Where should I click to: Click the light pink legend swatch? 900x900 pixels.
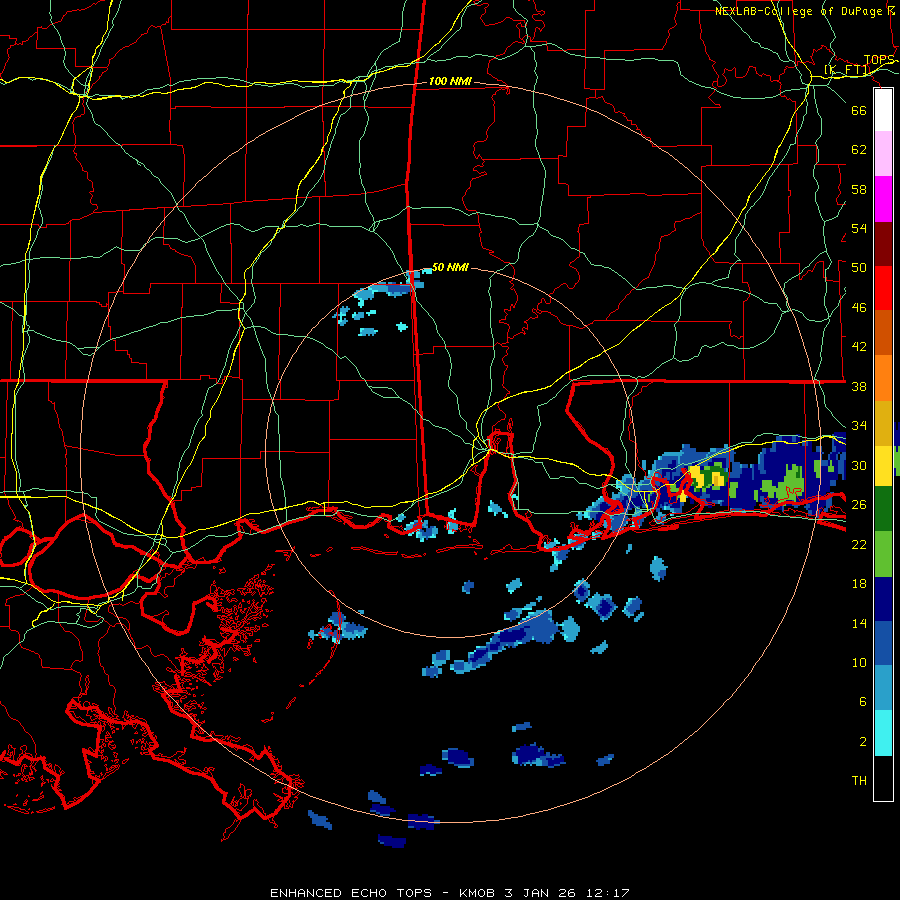pos(883,154)
